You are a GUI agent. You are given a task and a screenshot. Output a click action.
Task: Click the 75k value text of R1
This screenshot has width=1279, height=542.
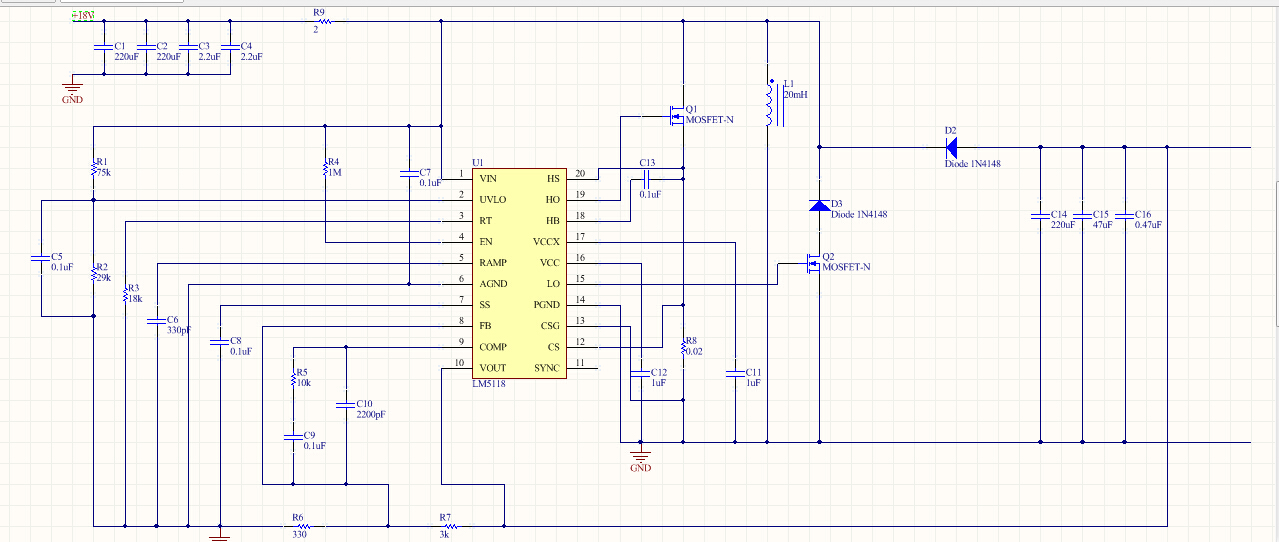tap(103, 172)
